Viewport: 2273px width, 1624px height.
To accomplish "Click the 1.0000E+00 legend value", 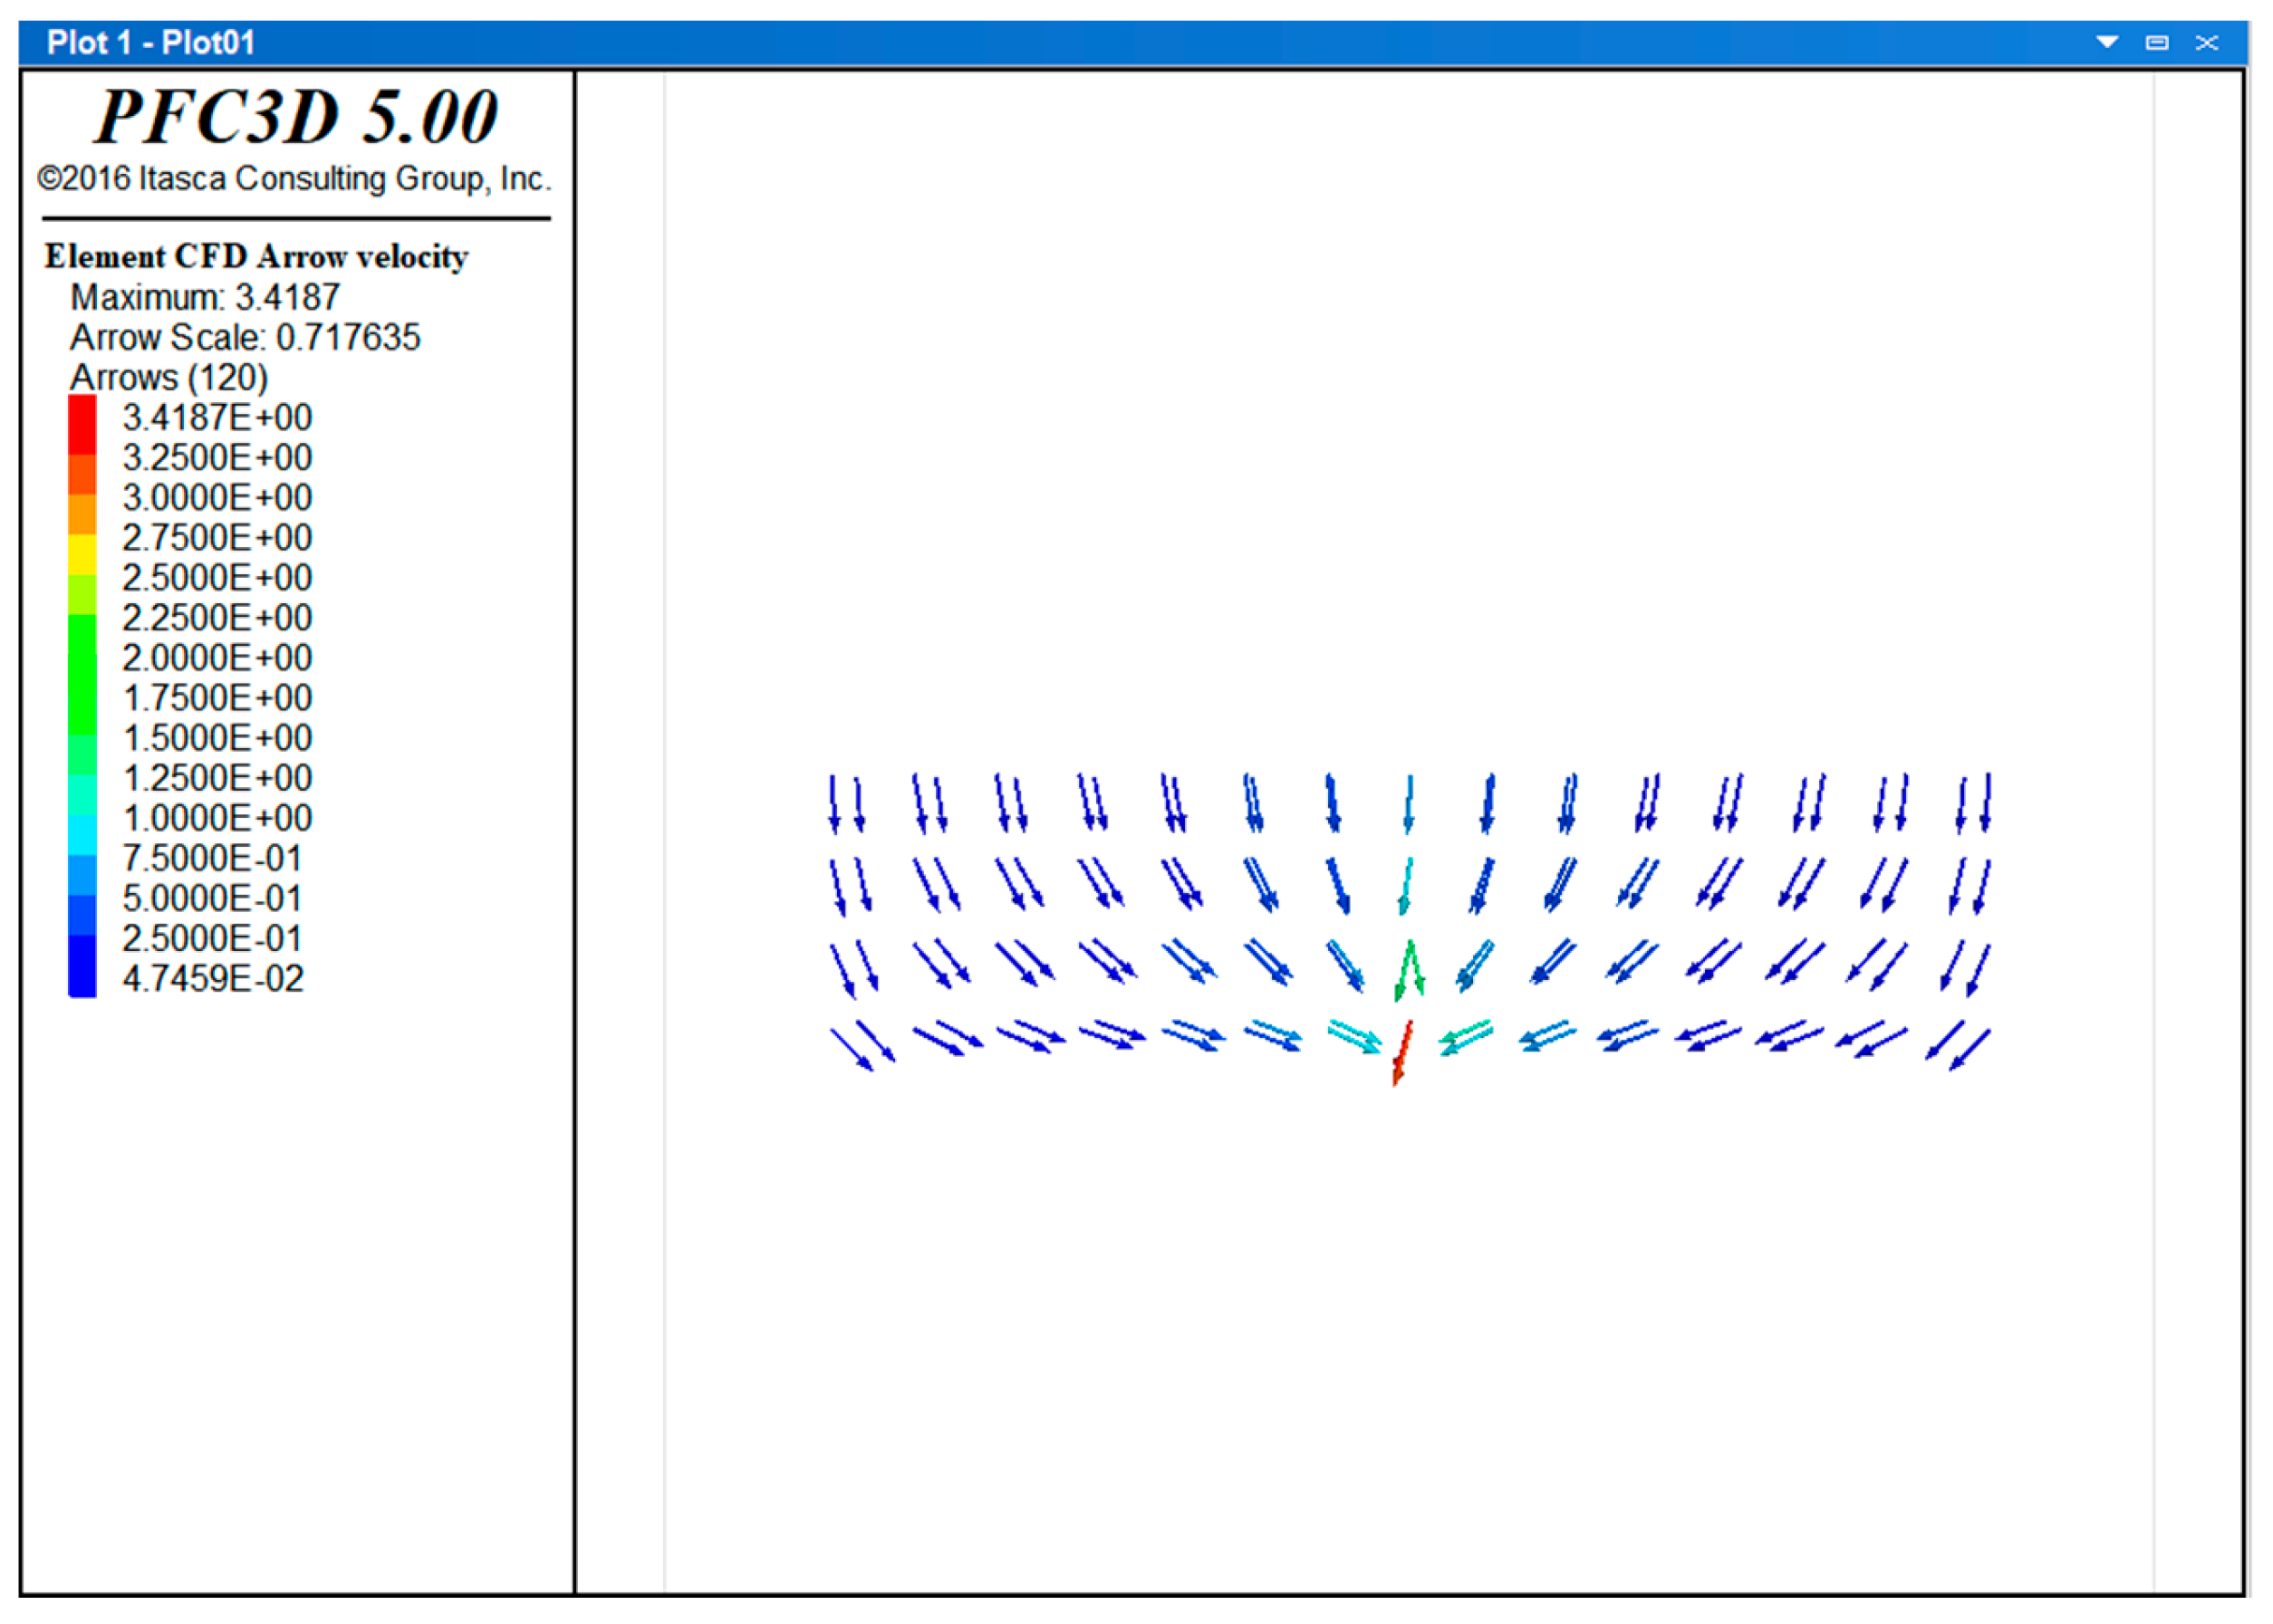I will (217, 818).
